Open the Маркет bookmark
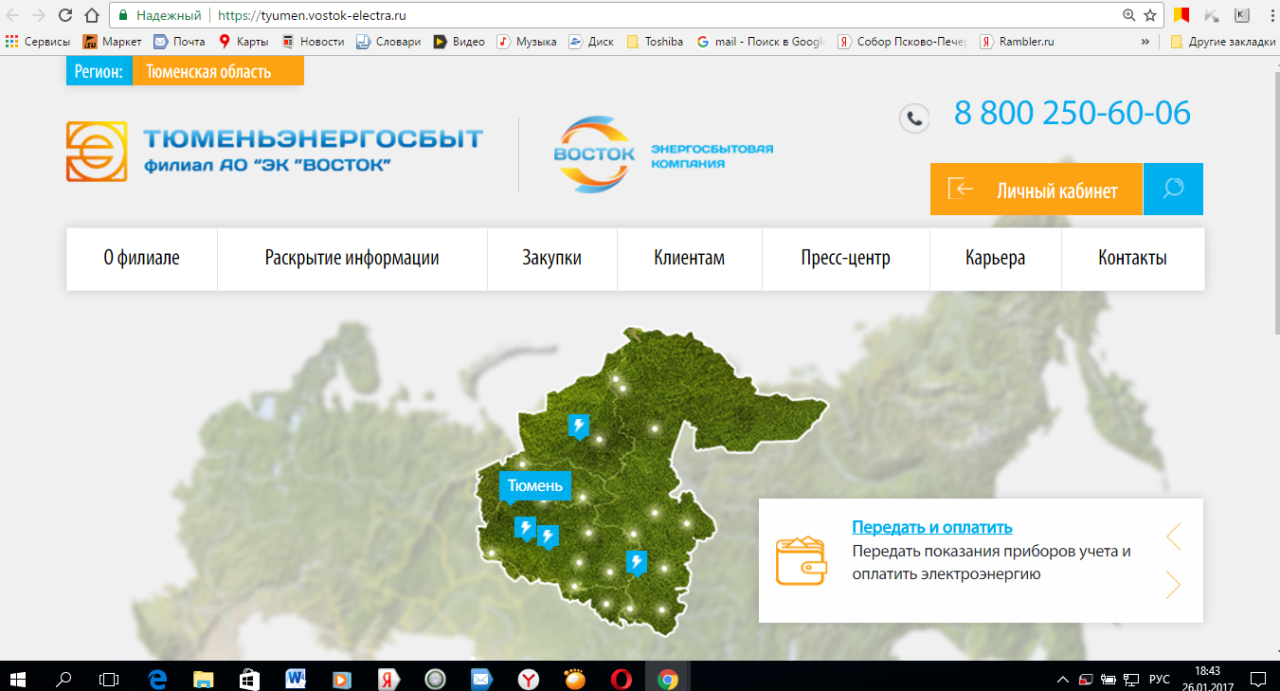This screenshot has height=691, width=1280. [112, 42]
